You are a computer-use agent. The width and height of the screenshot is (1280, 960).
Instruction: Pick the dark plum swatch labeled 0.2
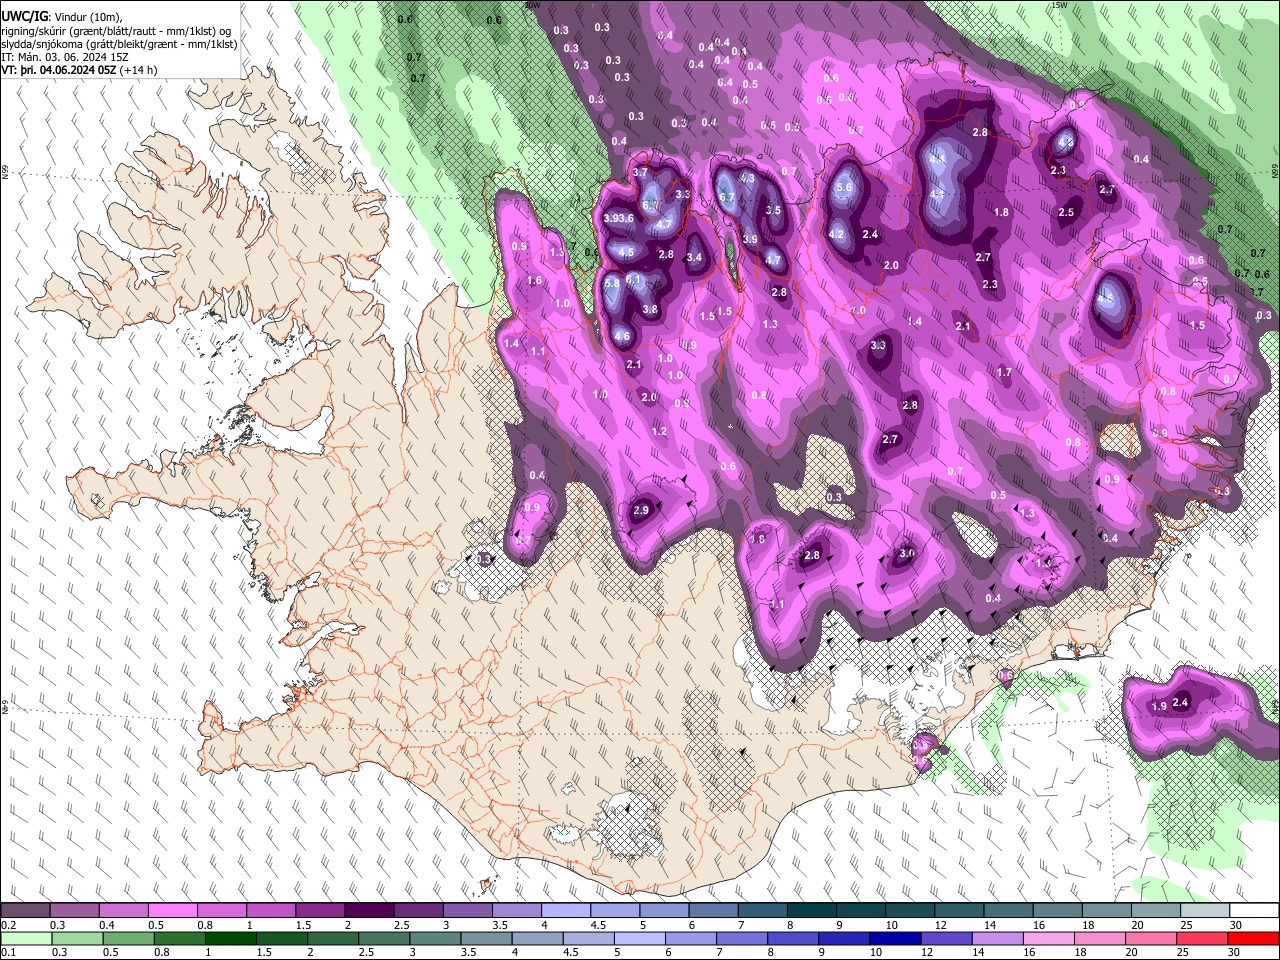(x=25, y=910)
